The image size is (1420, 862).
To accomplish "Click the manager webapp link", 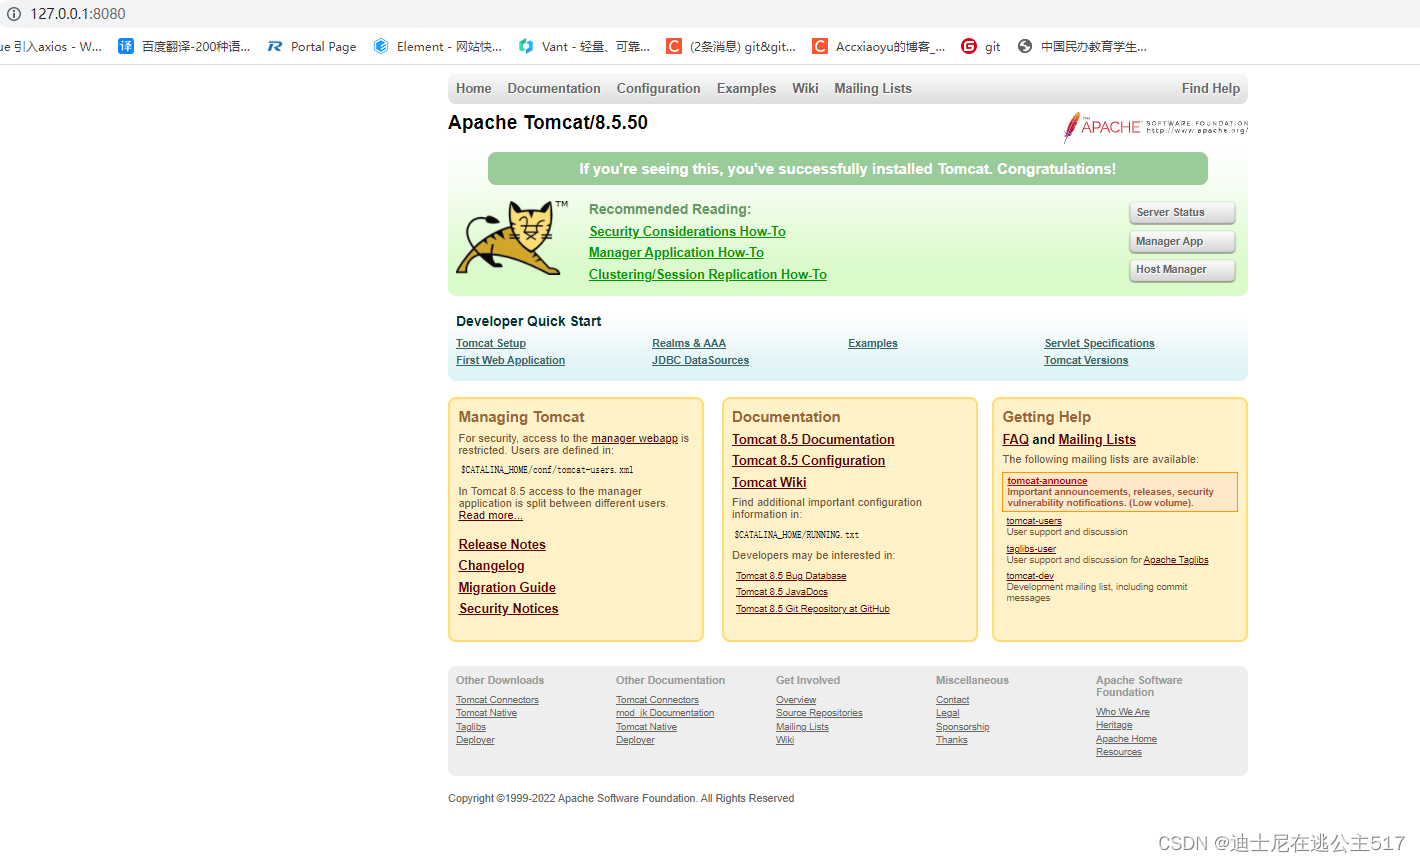I will [x=634, y=438].
